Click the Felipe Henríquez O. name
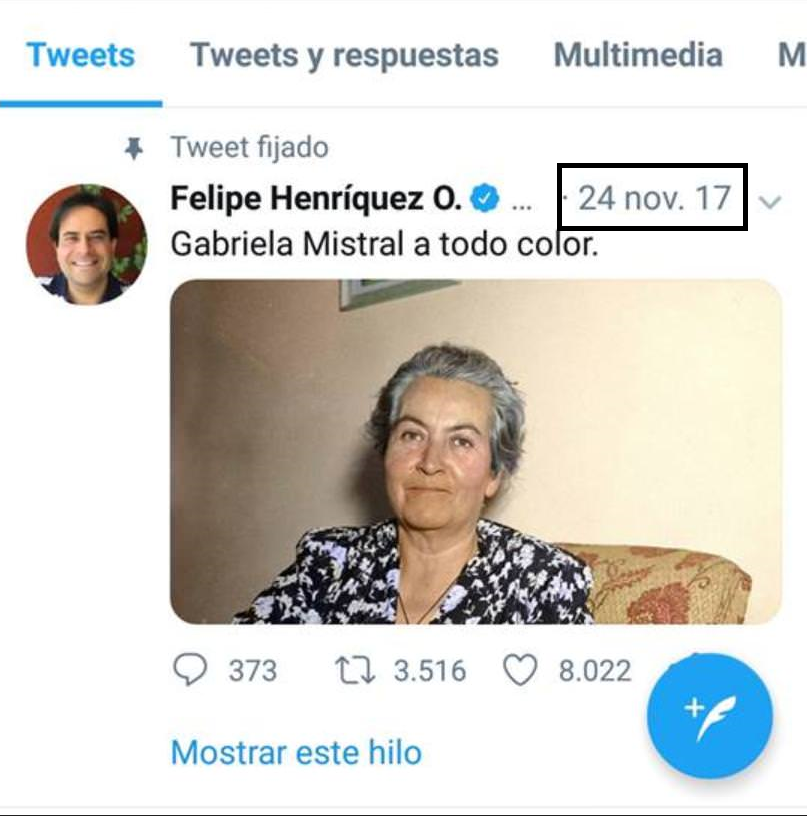Screen dimensions: 807x816 (316, 198)
